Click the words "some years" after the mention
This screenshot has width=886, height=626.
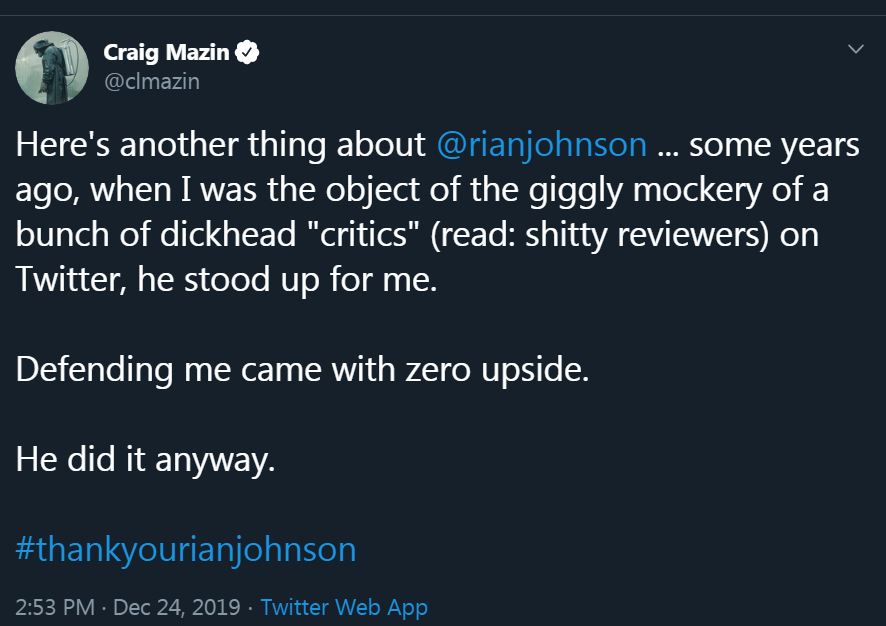[x=774, y=145]
